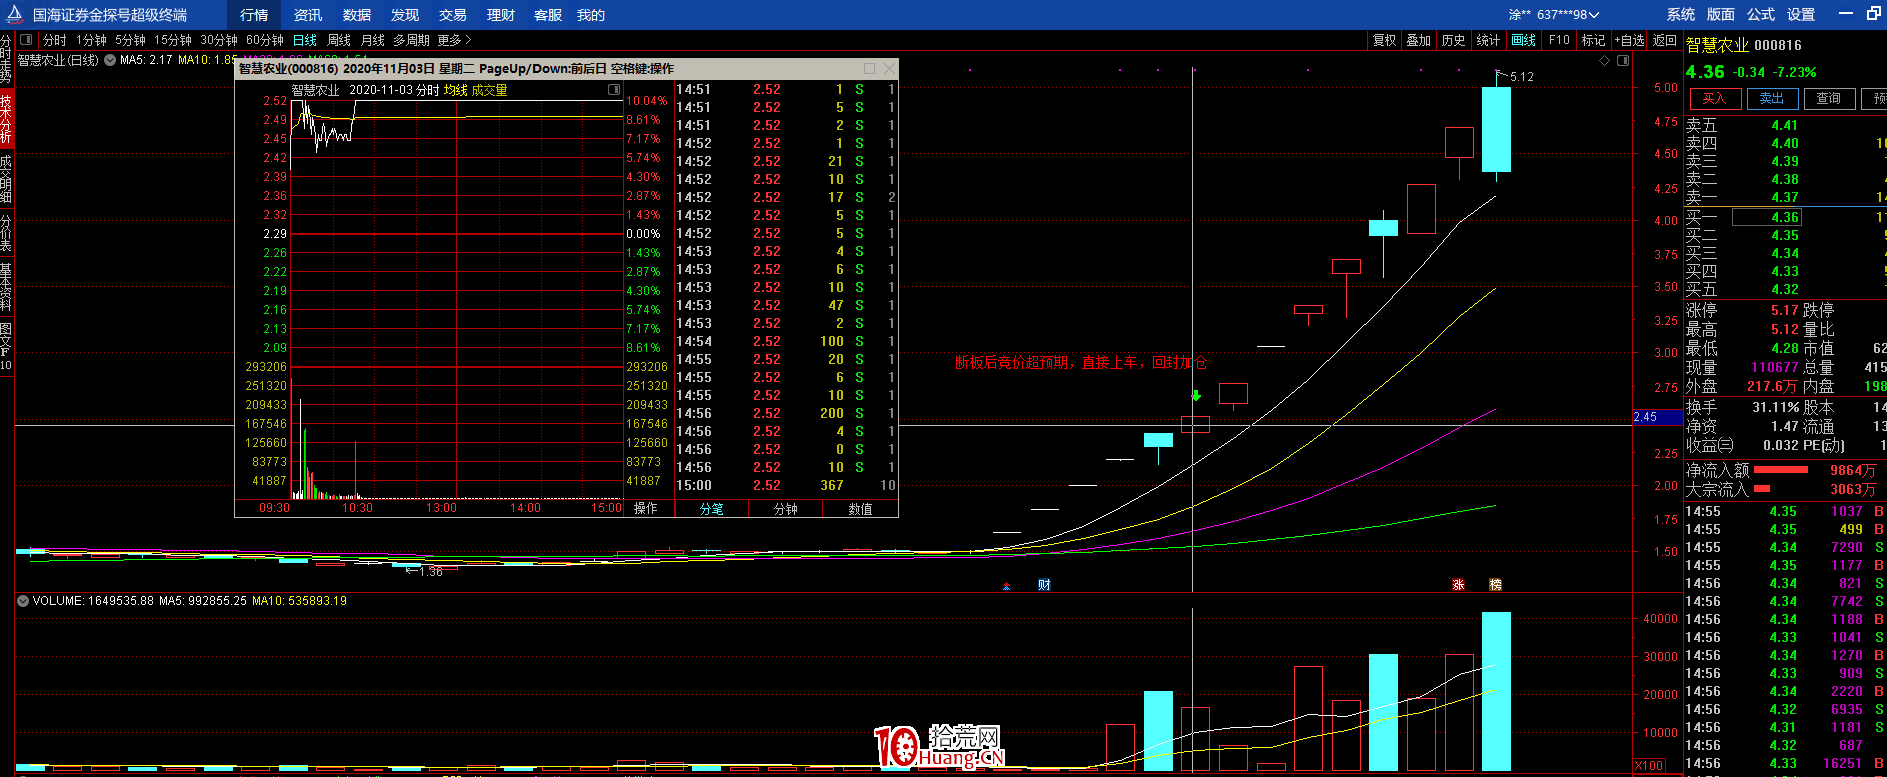This screenshot has height=777, width=1887.
Task: Open the 设置 menu
Action: (1801, 14)
